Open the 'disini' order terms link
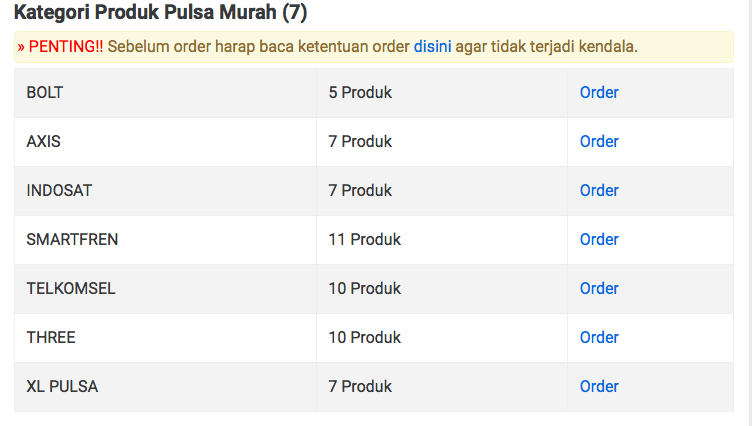 [x=432, y=47]
